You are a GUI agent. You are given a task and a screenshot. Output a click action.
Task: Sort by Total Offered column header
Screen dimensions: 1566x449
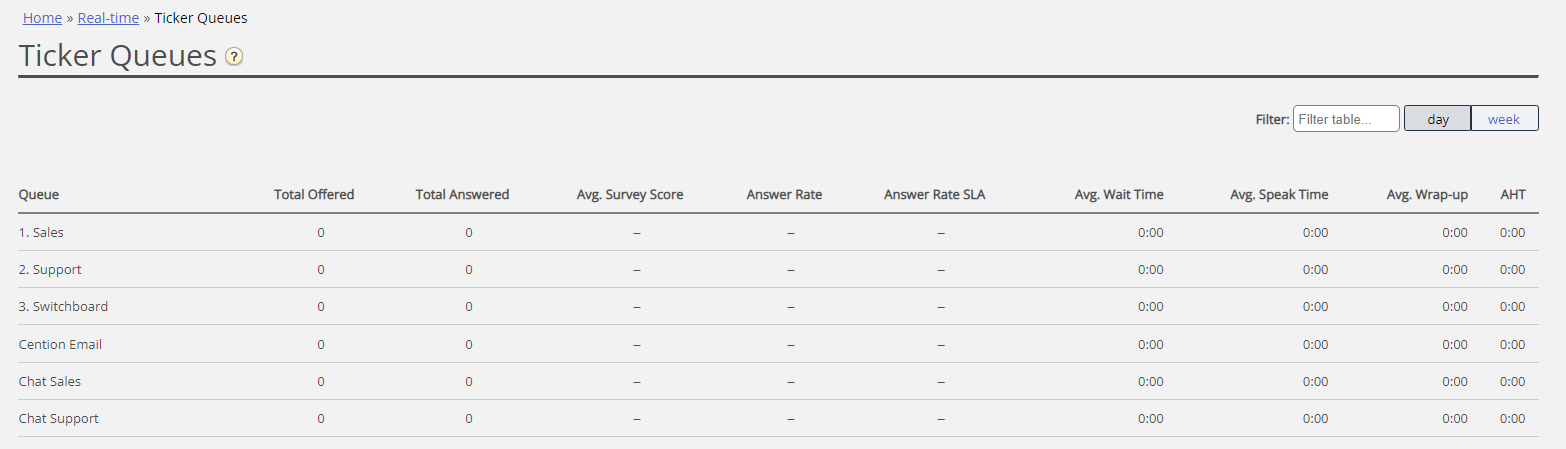[x=314, y=195]
